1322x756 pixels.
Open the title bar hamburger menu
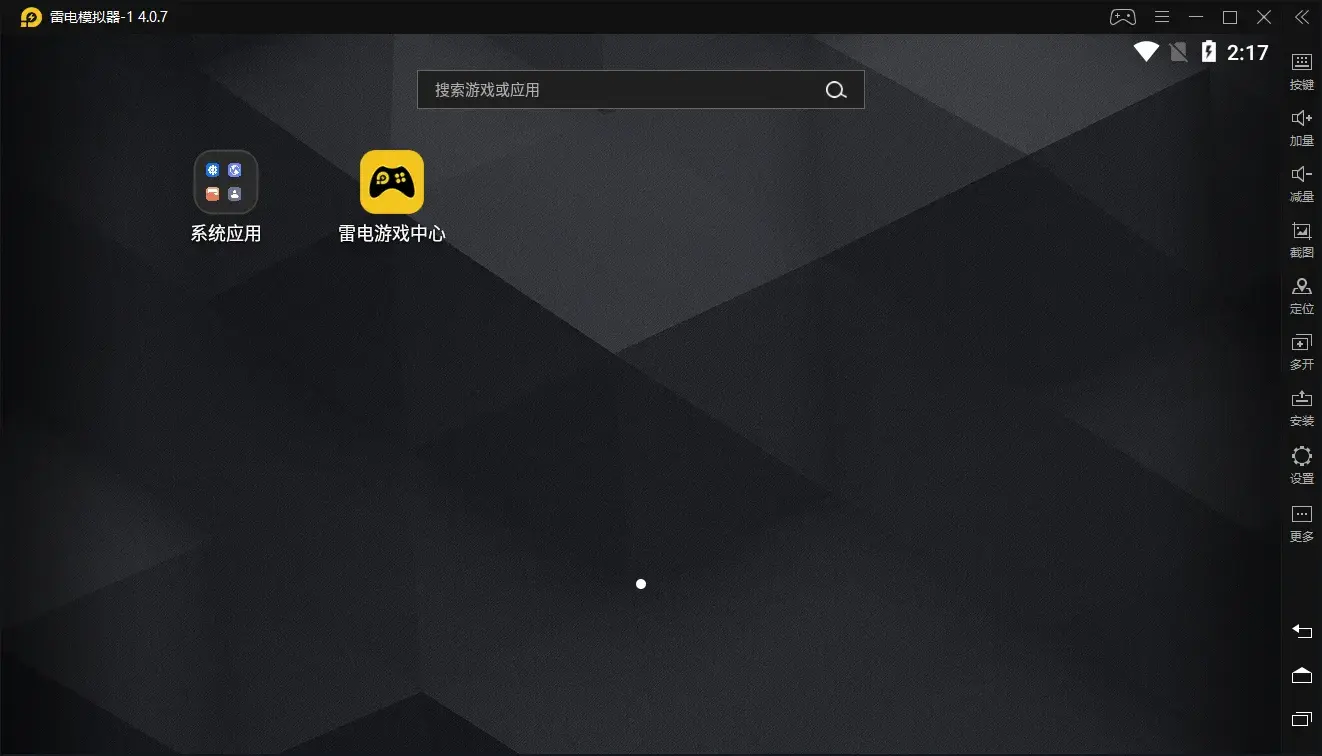pyautogui.click(x=1162, y=17)
